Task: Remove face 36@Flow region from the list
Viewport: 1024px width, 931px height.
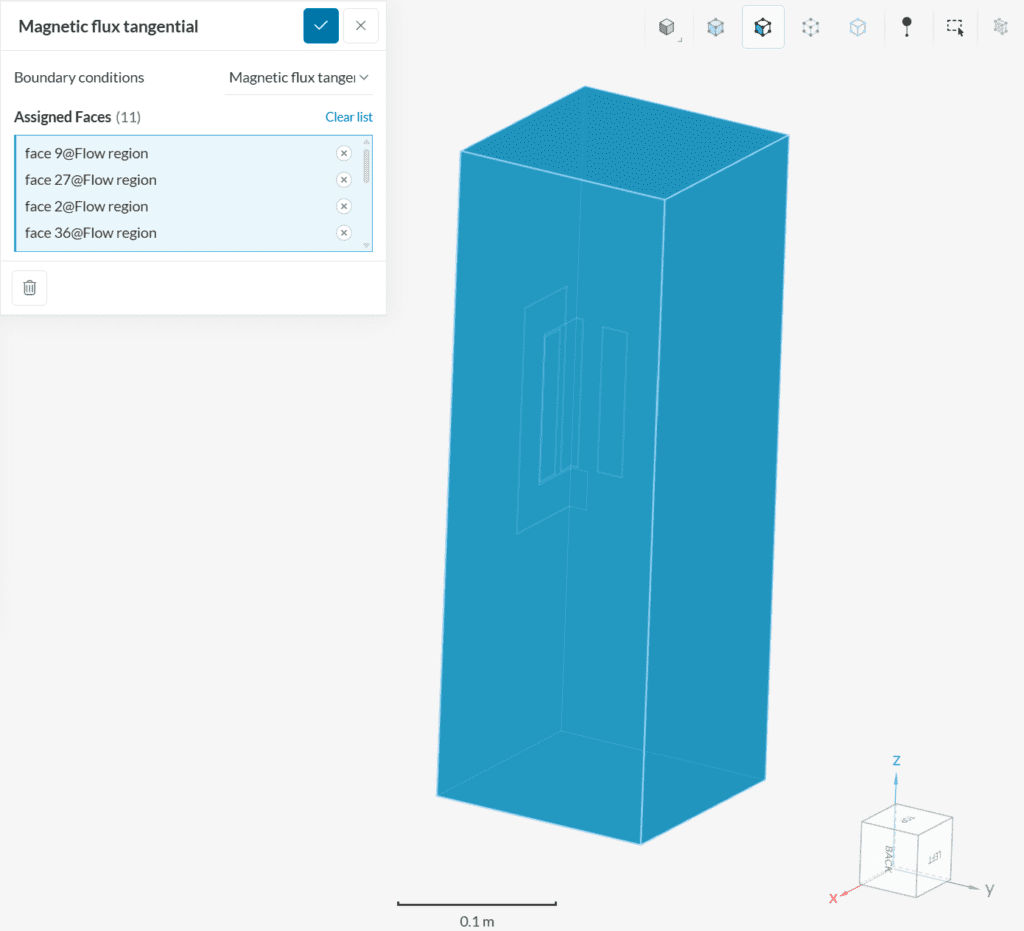Action: [344, 232]
